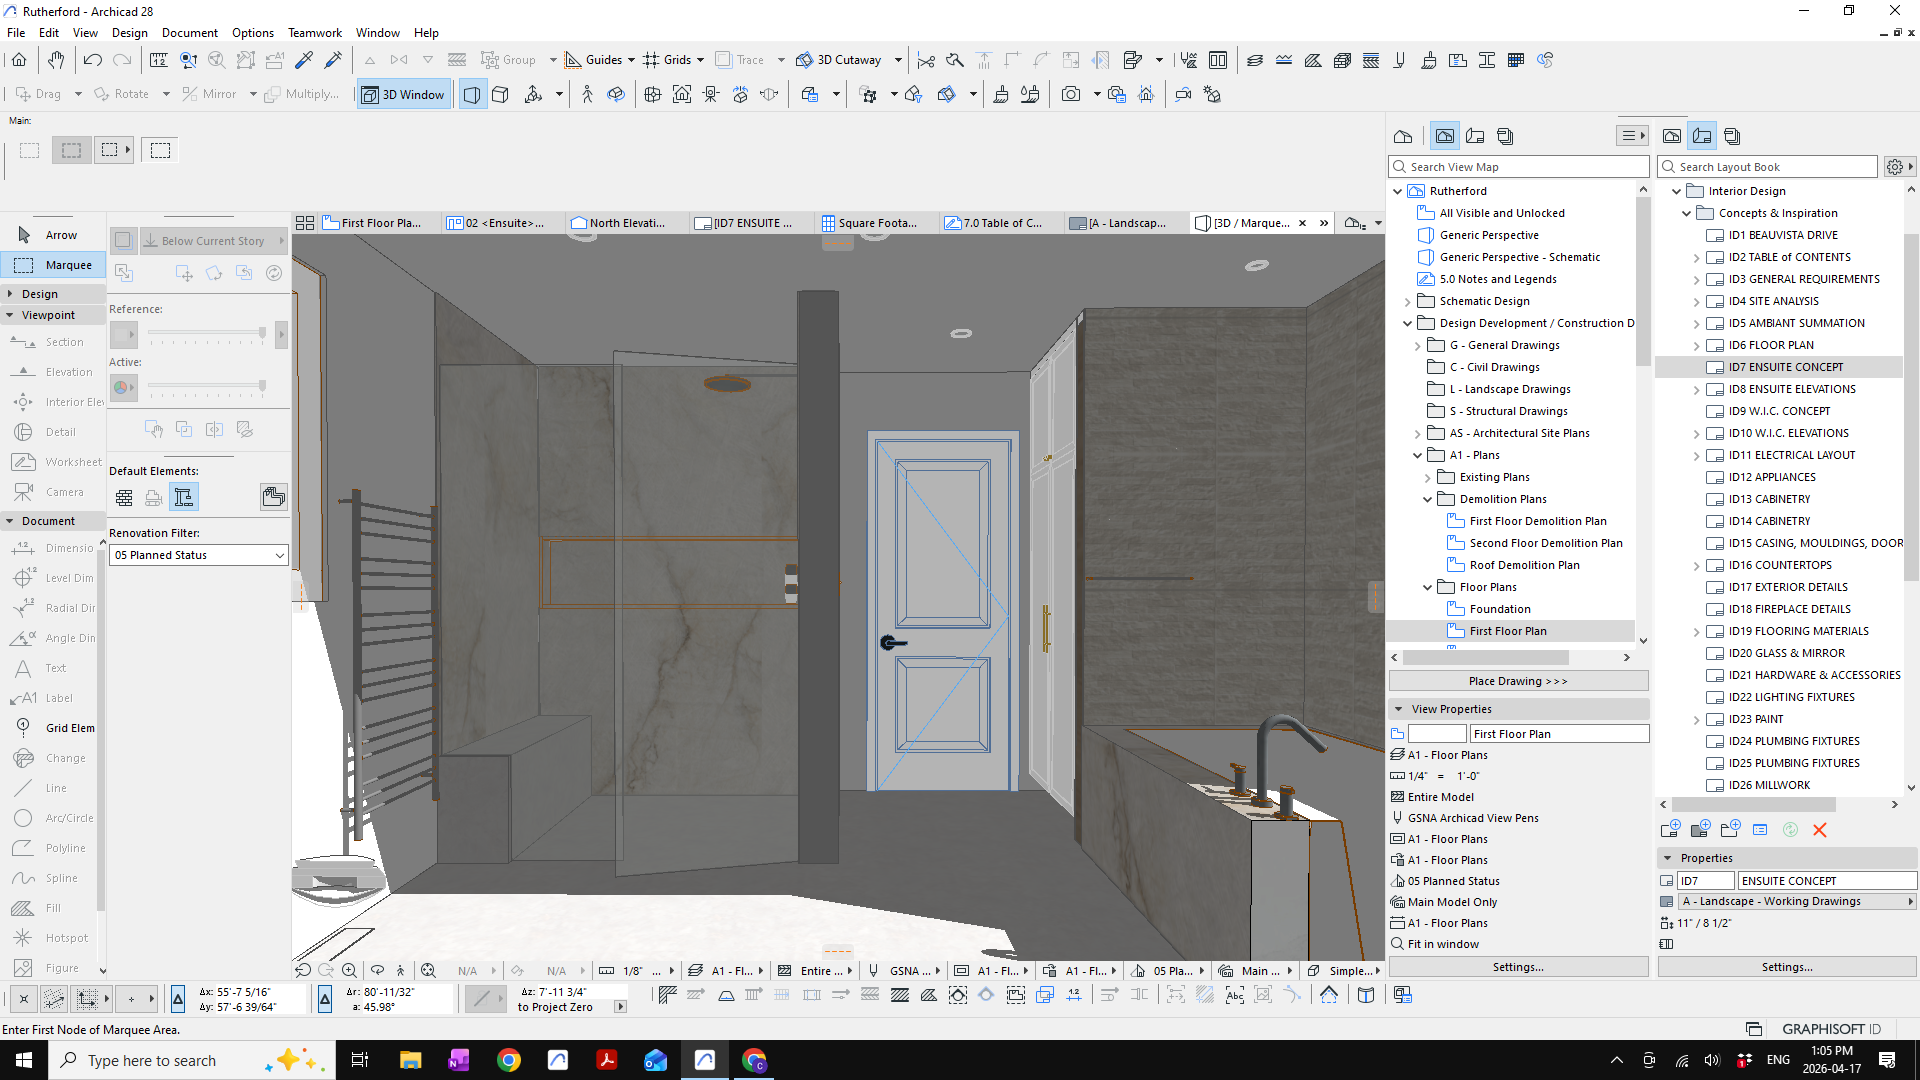Click the 3D Cutaway button
This screenshot has height=1080, width=1920.
coord(838,60)
